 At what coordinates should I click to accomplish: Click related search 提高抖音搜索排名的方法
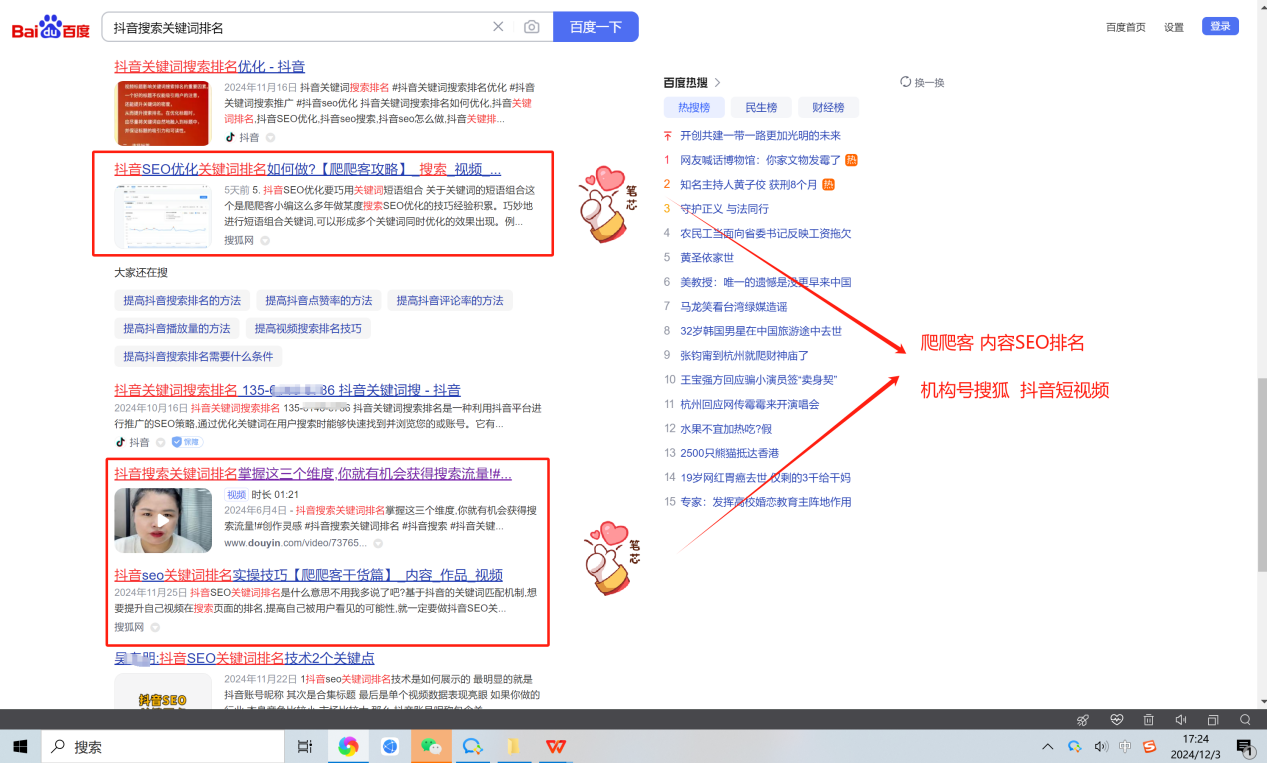(182, 300)
